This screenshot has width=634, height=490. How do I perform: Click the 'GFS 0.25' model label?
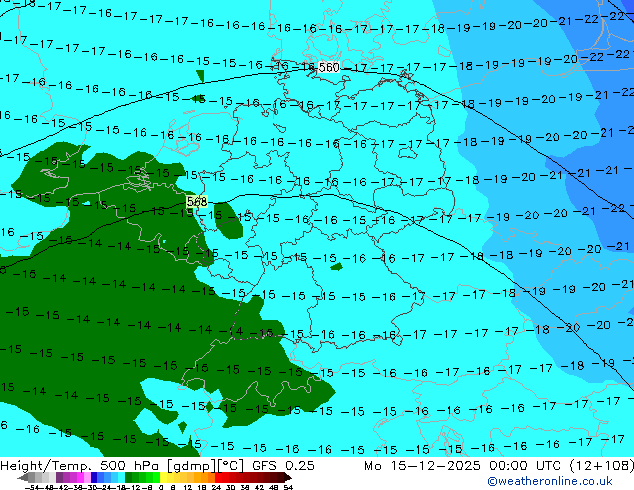pyautogui.click(x=283, y=465)
